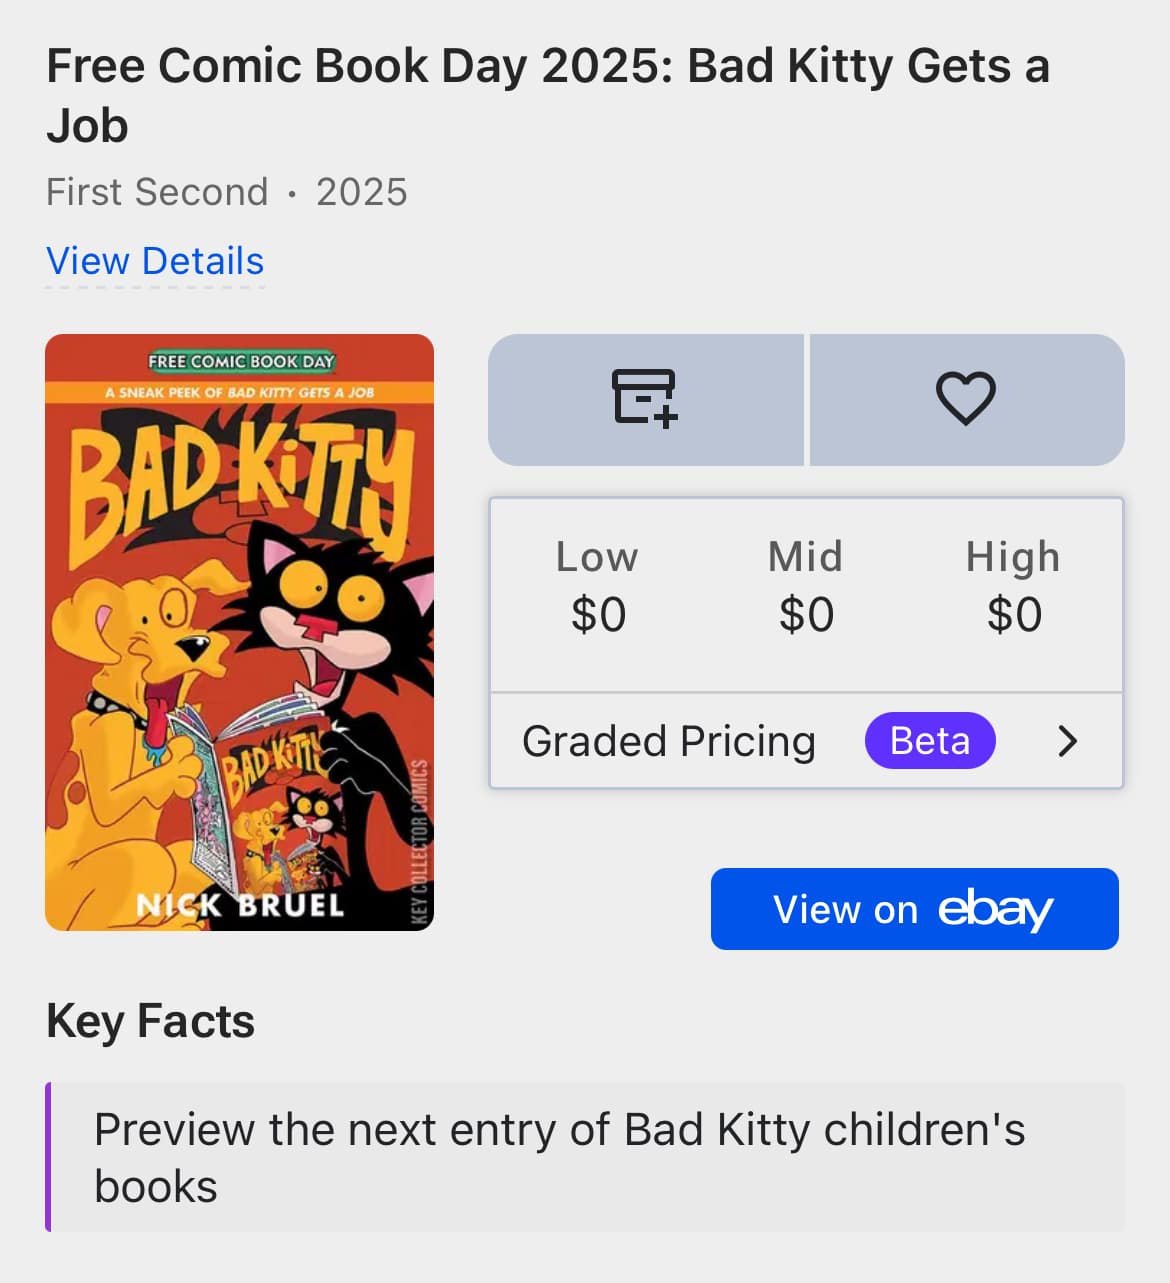Expand Graded Pricing chevron arrow
Screen dimensions: 1170x1283
click(1068, 741)
